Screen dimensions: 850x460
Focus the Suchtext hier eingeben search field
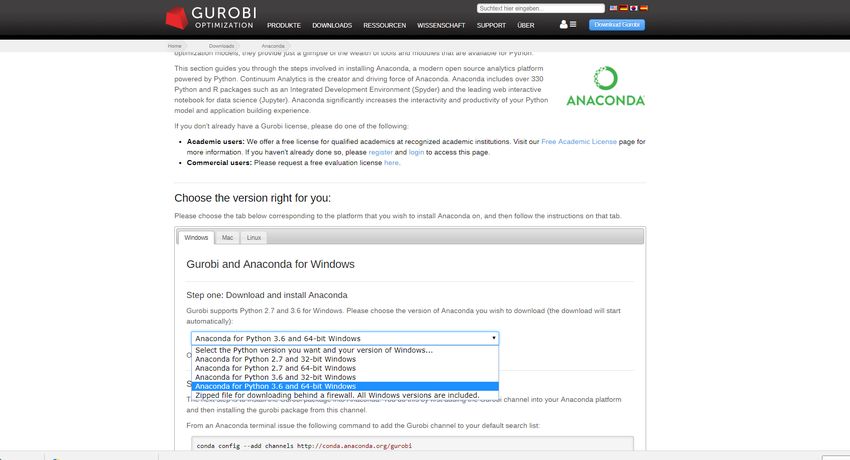point(540,8)
